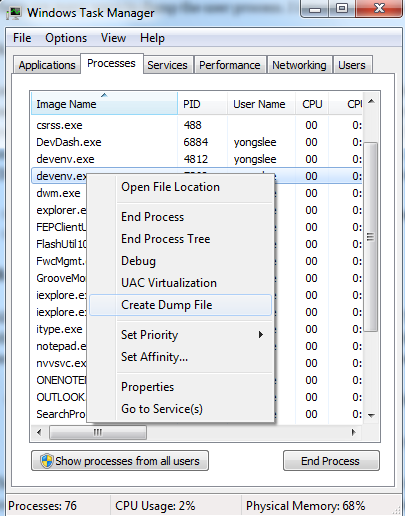Click the vertical scrollbar up arrow
Screen dimensions: 405x516
[371, 101]
